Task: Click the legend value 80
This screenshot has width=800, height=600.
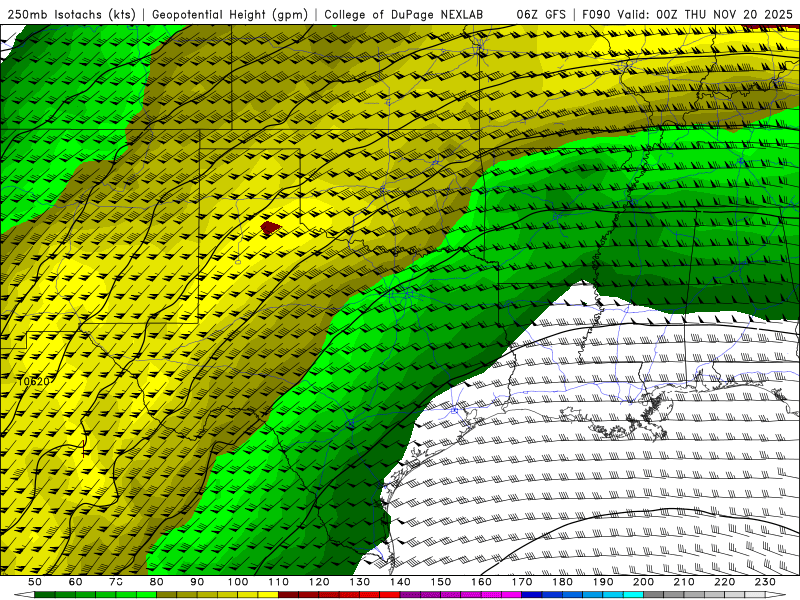Action: 156,582
